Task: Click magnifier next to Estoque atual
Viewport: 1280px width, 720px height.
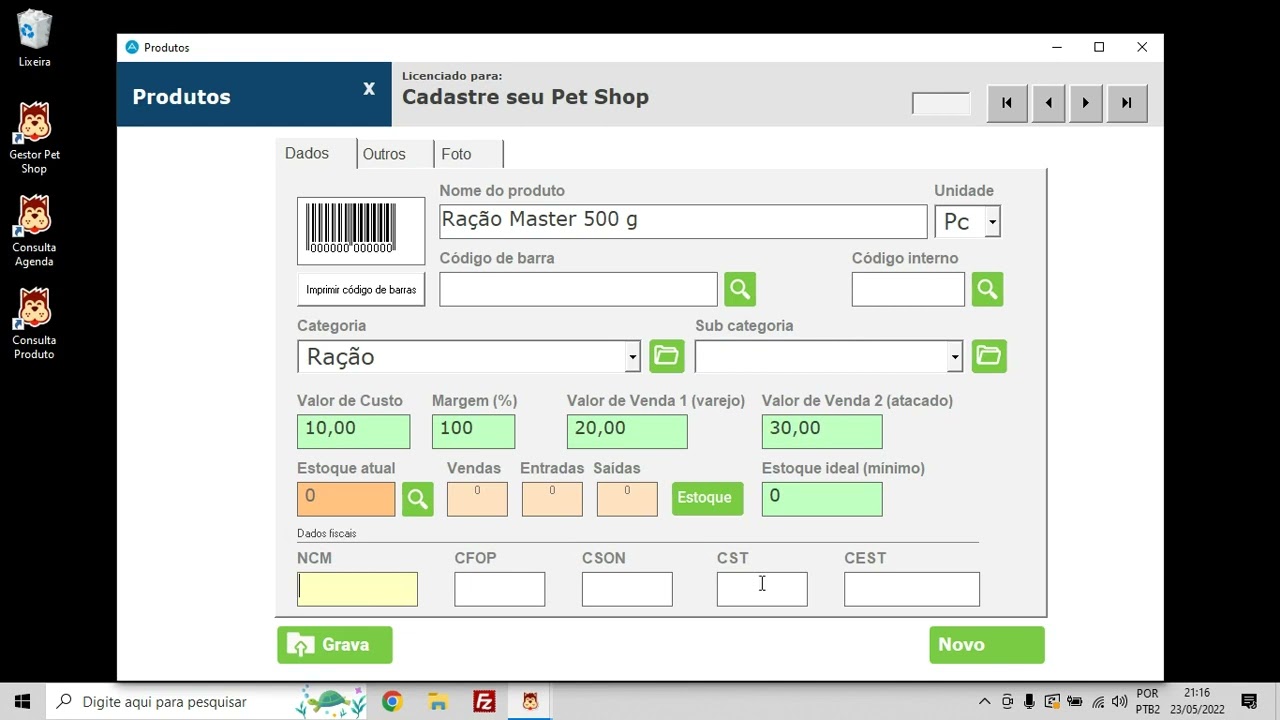Action: click(418, 498)
